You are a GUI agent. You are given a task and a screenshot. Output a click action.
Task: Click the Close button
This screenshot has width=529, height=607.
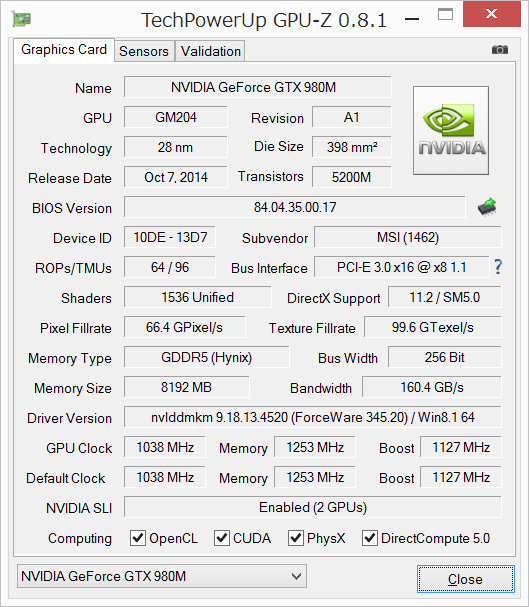tap(466, 579)
